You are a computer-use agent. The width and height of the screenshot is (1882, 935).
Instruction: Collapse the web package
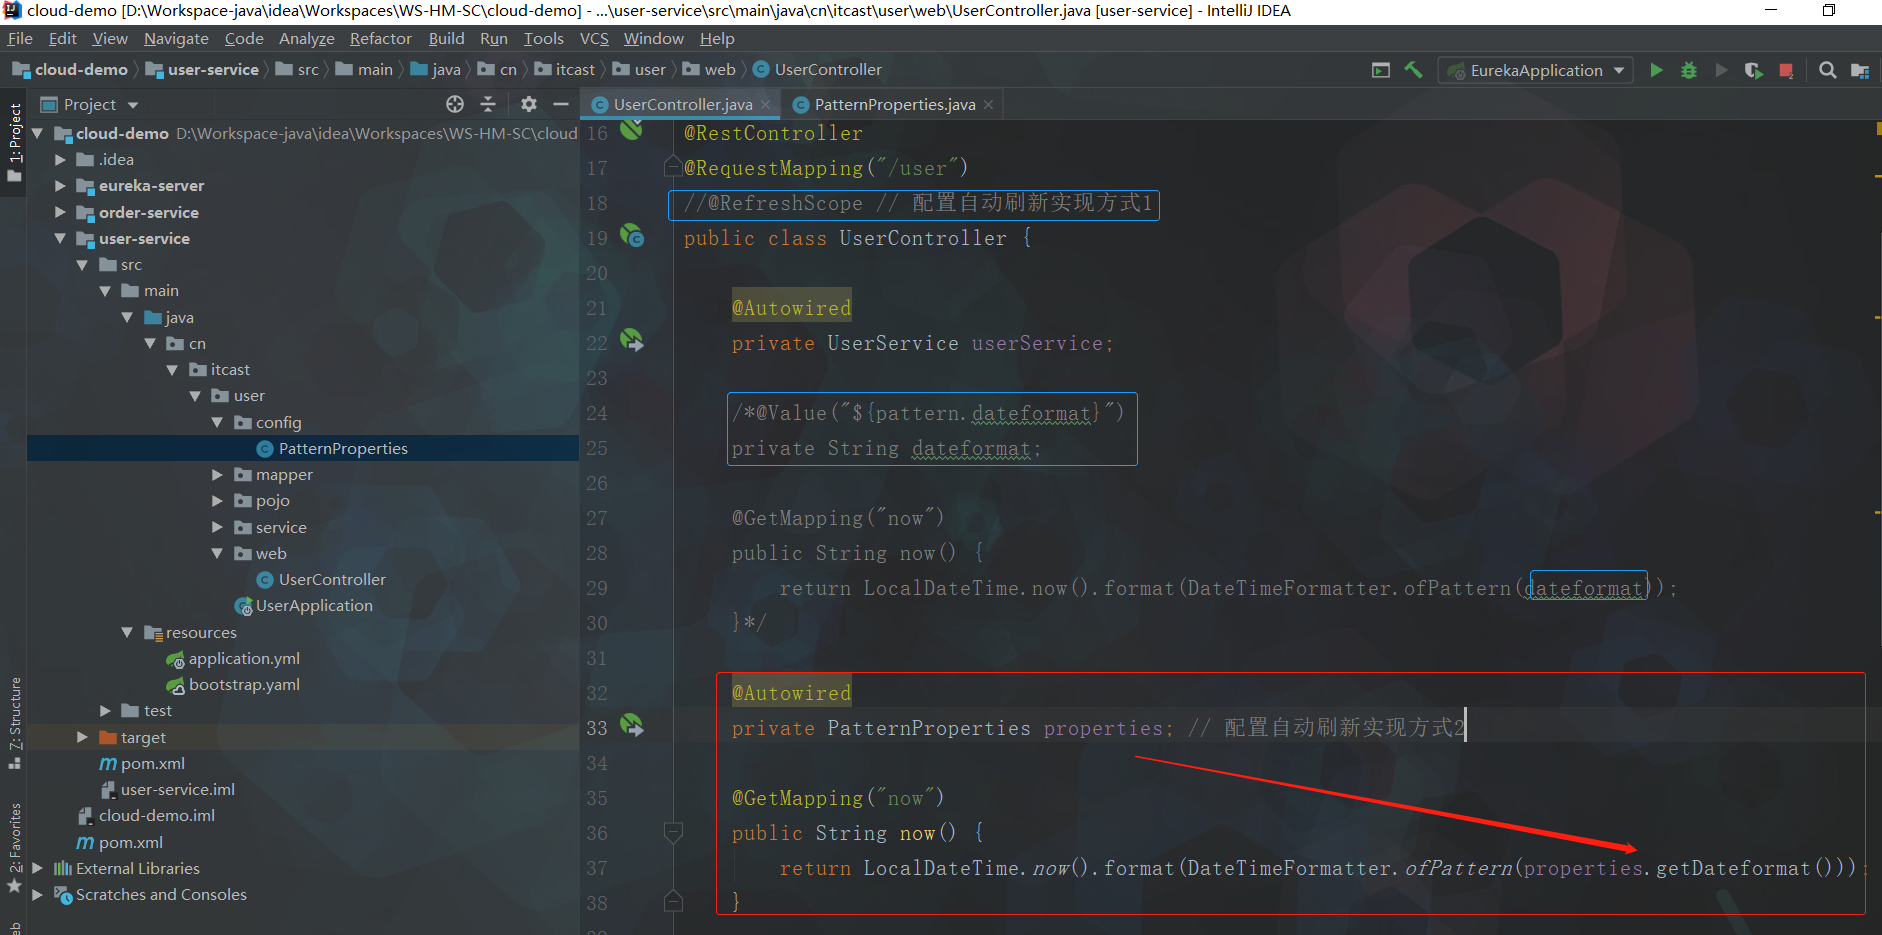(217, 553)
